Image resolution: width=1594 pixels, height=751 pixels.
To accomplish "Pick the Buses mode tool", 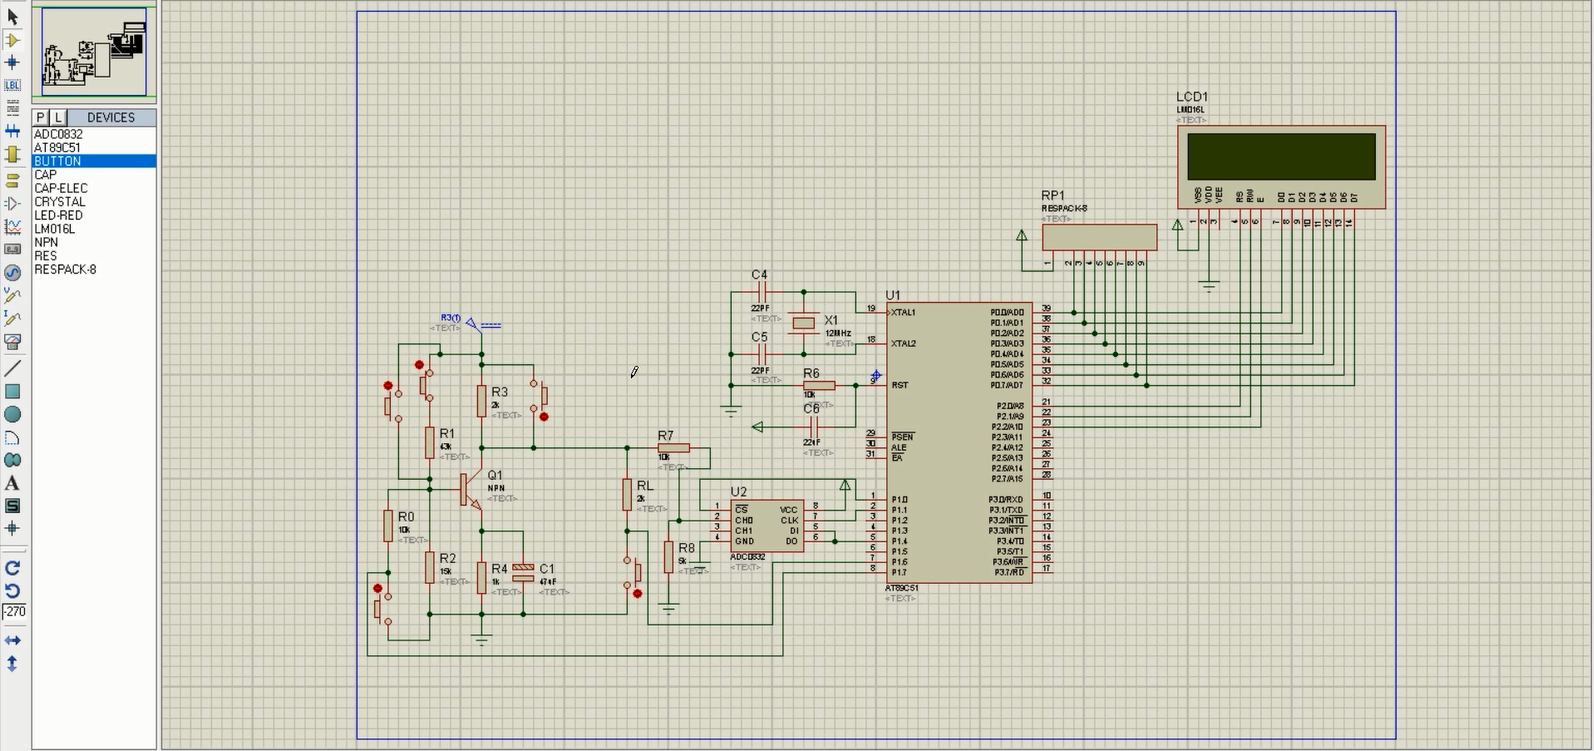I will [13, 131].
